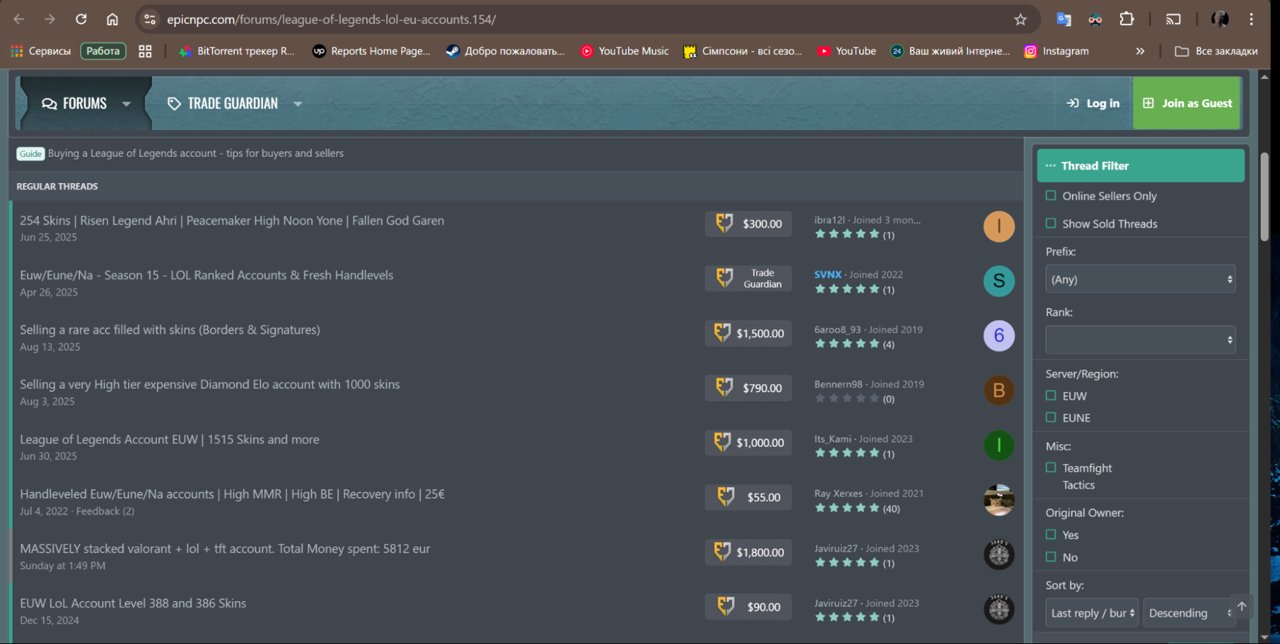Image resolution: width=1280 pixels, height=644 pixels.
Task: Click the $1,800.00 Trade Guardian price badge
Action: coord(748,552)
